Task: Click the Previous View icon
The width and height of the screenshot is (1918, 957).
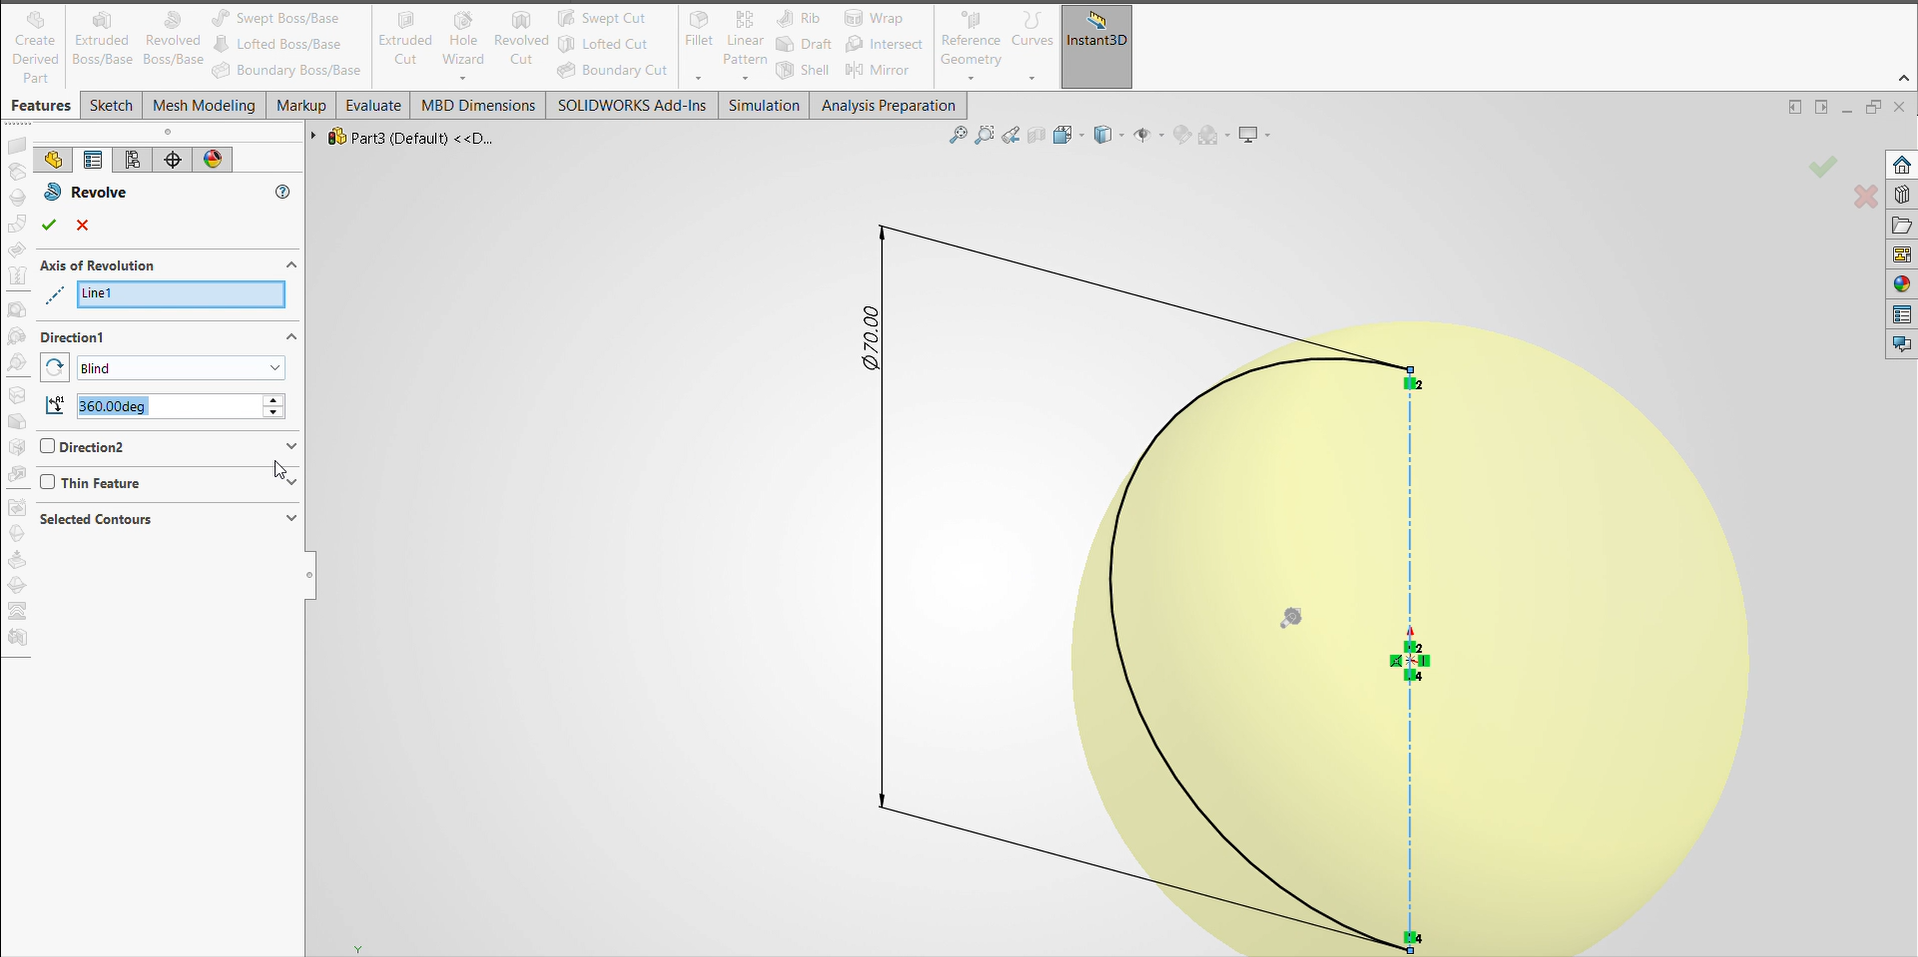Action: coord(1011,135)
